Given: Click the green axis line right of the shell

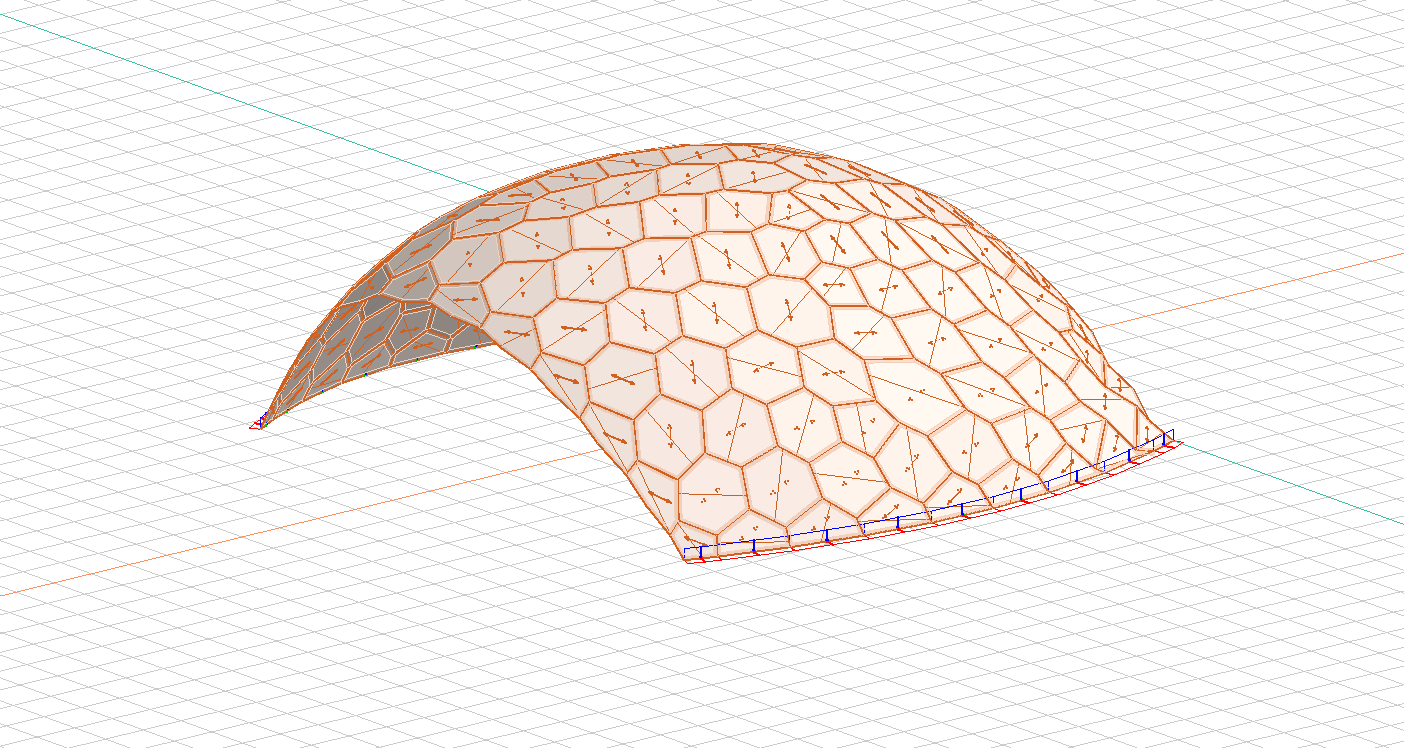Looking at the screenshot, I should pyautogui.click(x=1300, y=490).
